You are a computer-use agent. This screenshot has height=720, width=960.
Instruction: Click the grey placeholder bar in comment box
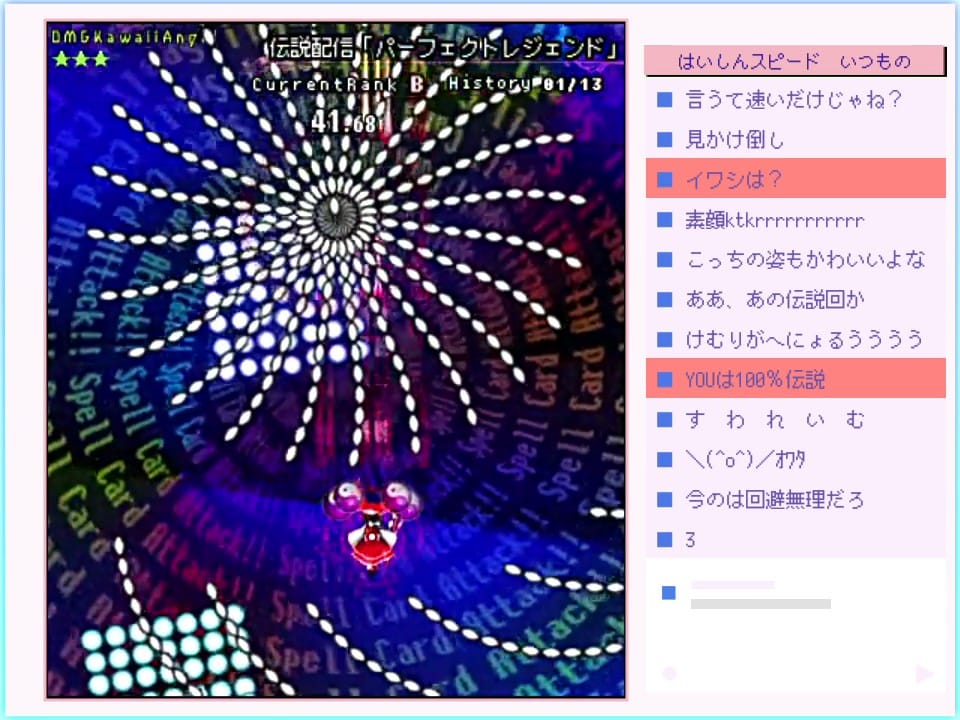pyautogui.click(x=760, y=604)
